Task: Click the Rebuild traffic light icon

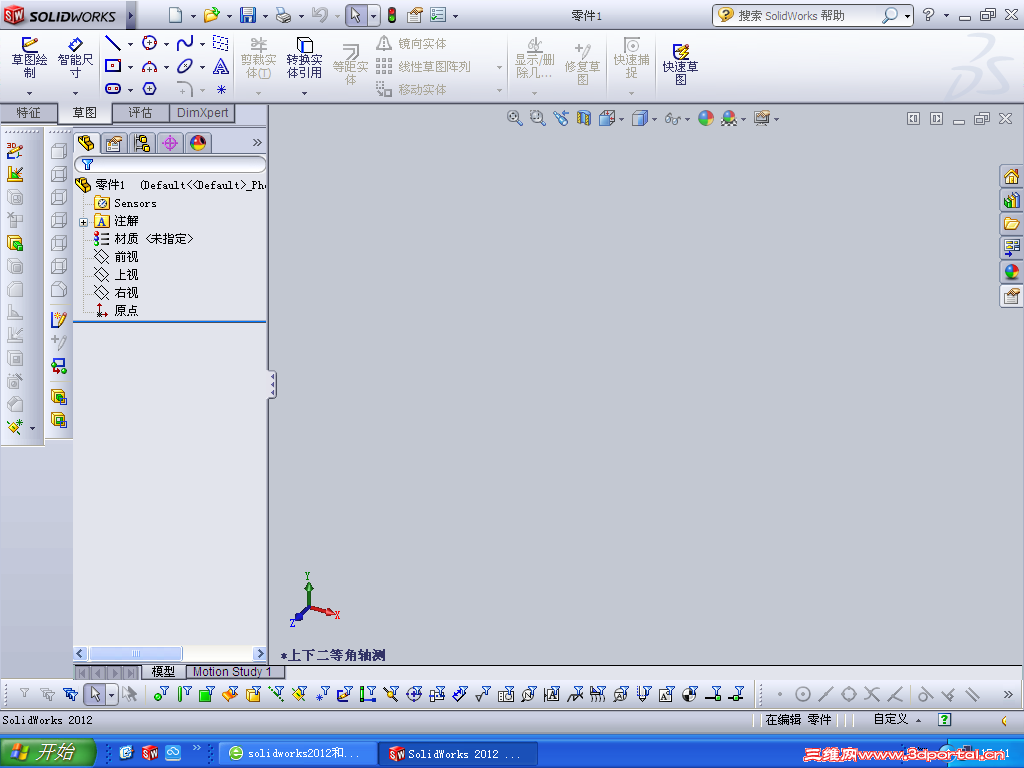Action: tap(392, 15)
